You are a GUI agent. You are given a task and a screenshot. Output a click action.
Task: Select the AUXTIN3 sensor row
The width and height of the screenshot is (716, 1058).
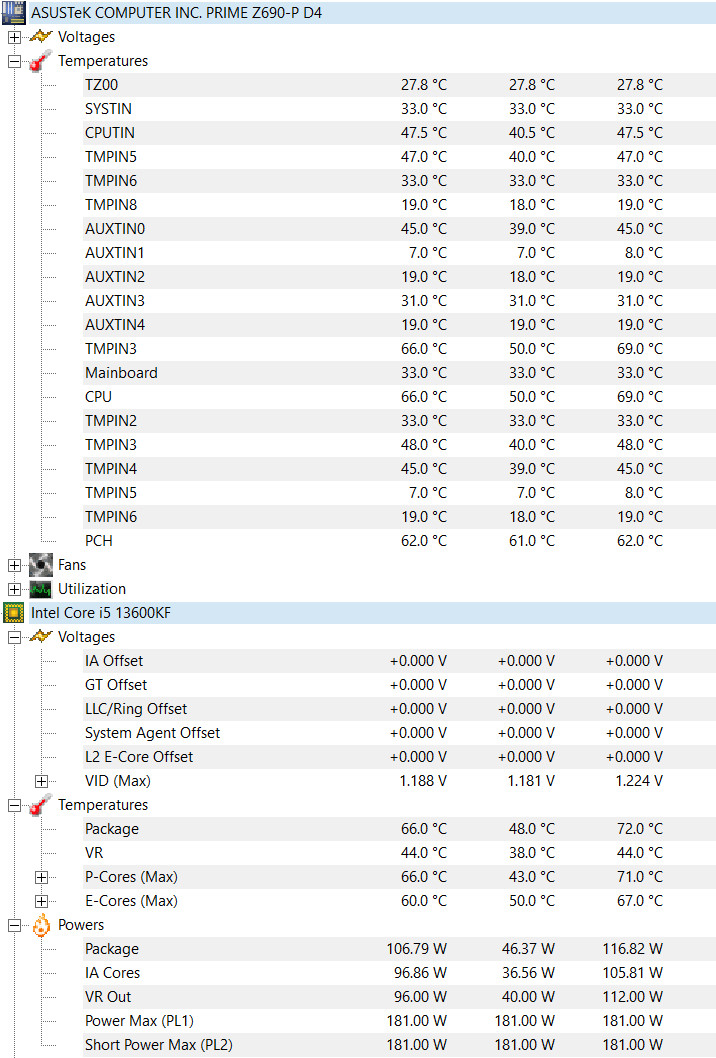(x=399, y=301)
